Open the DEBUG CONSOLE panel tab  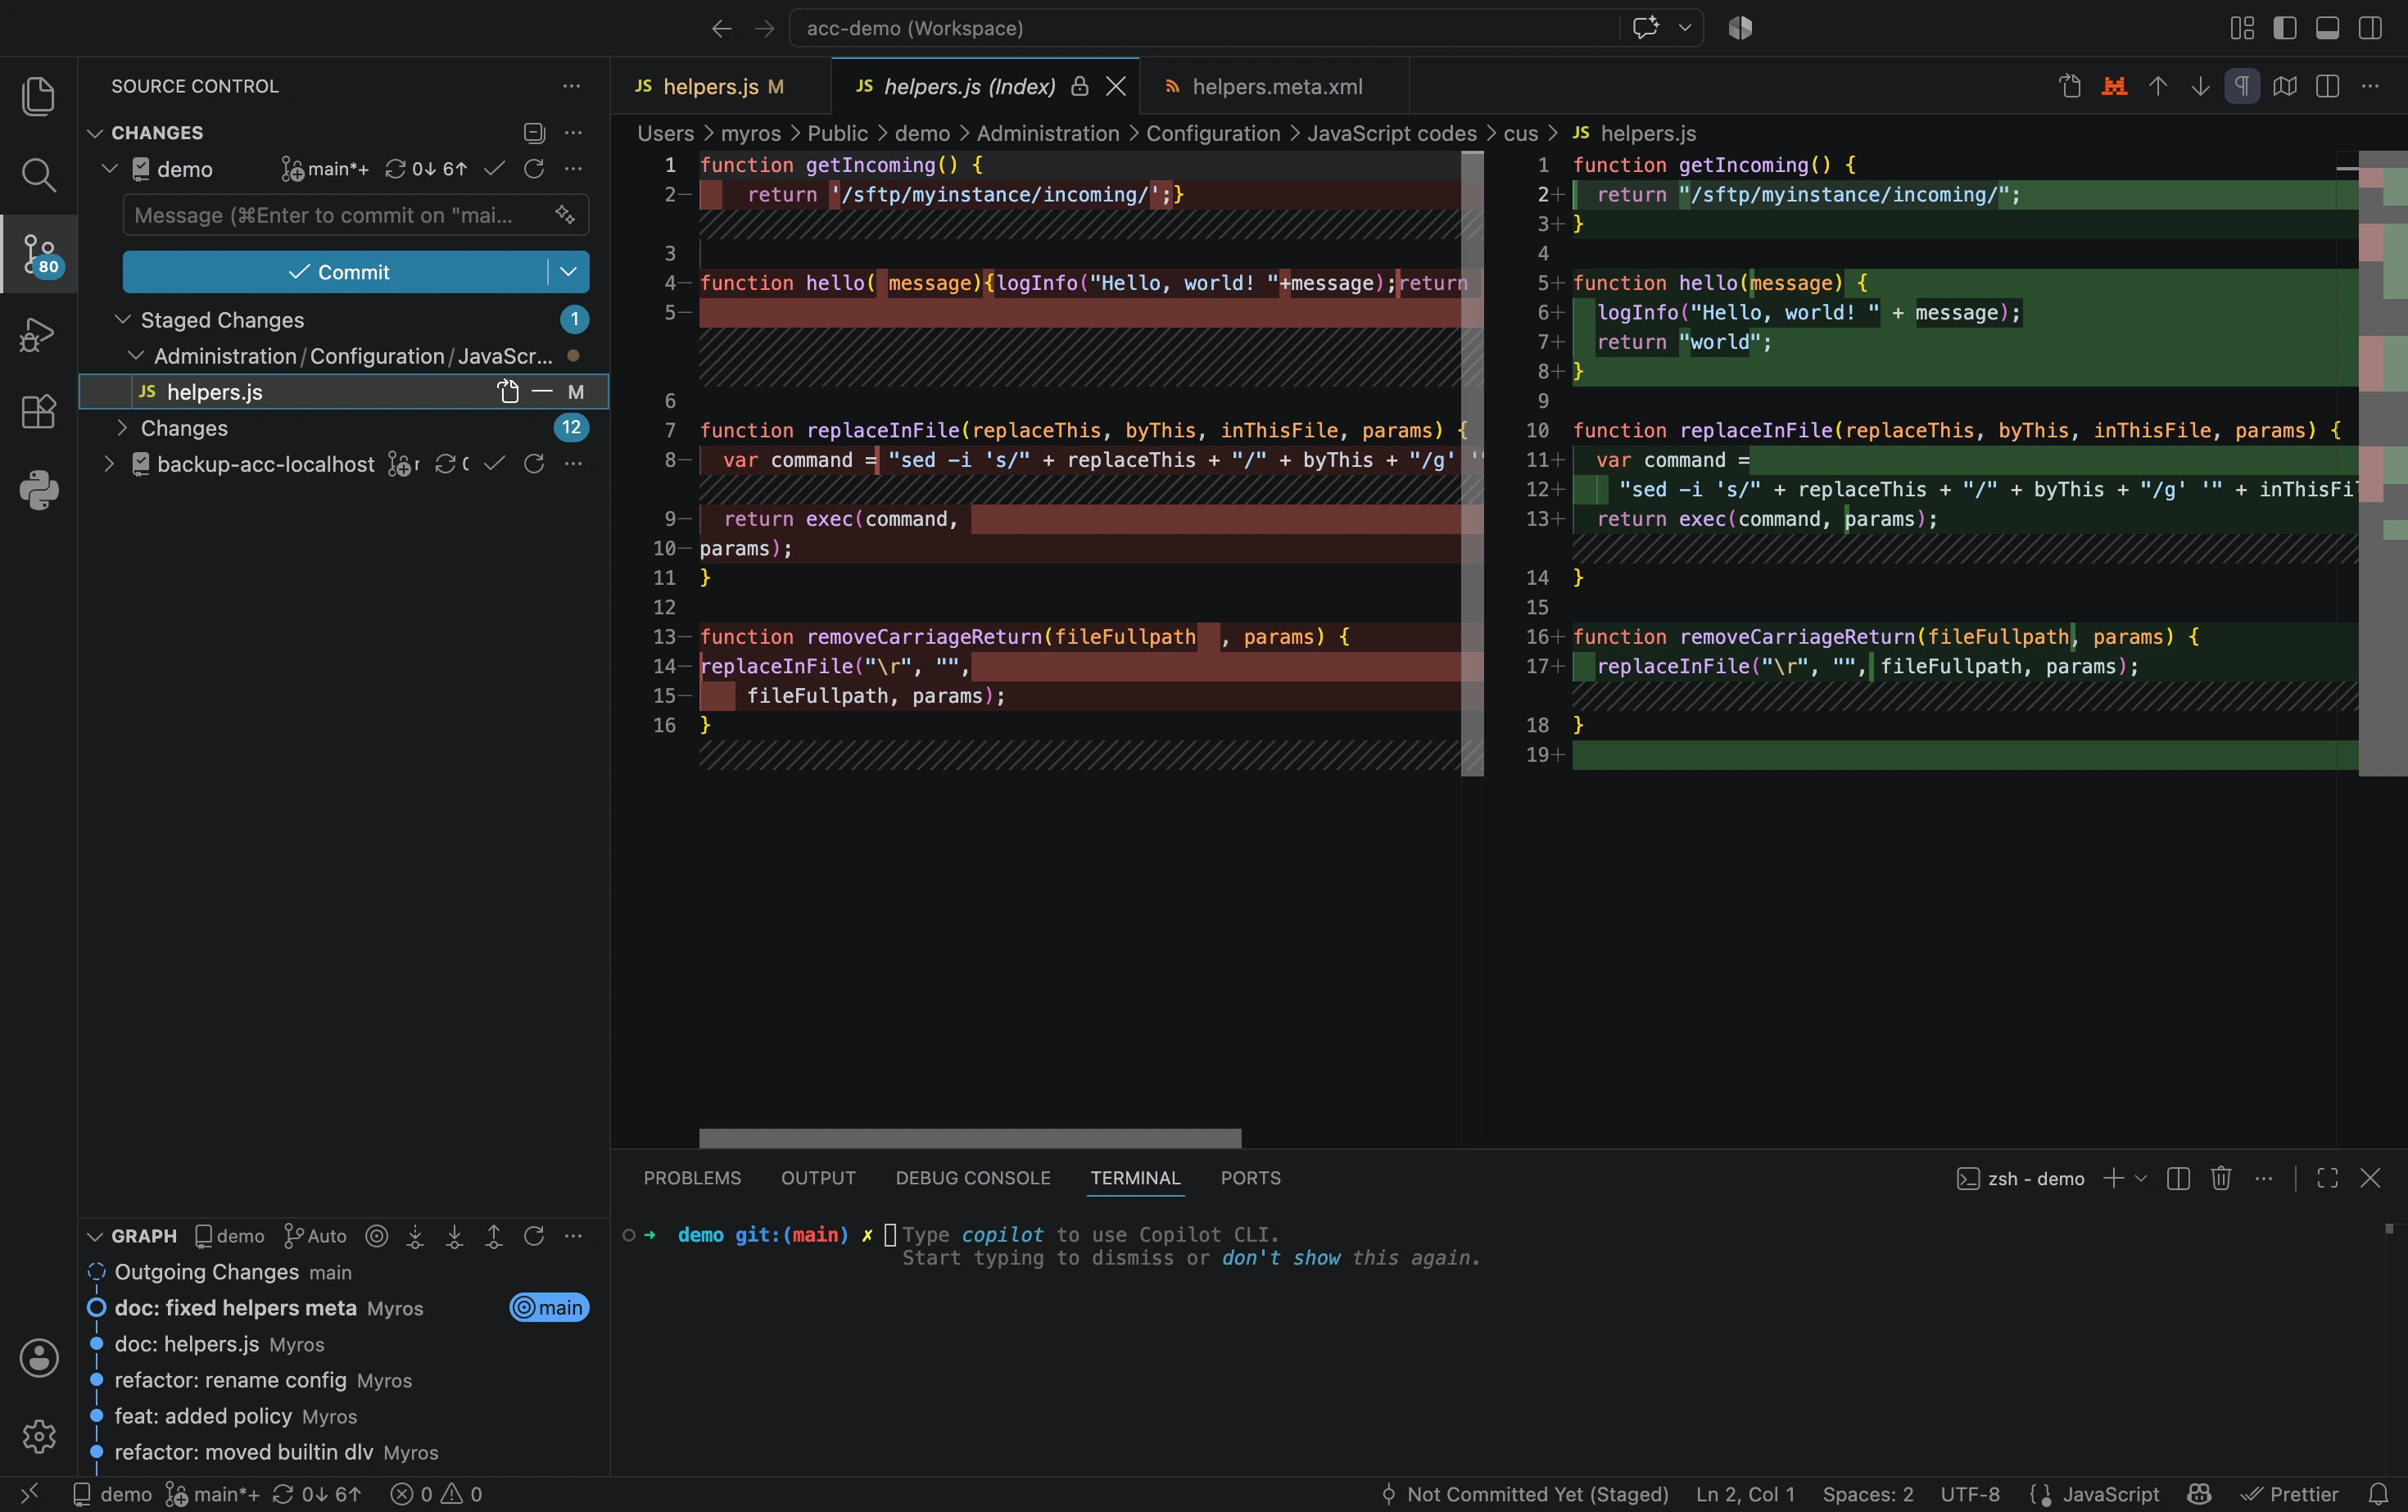[973, 1178]
